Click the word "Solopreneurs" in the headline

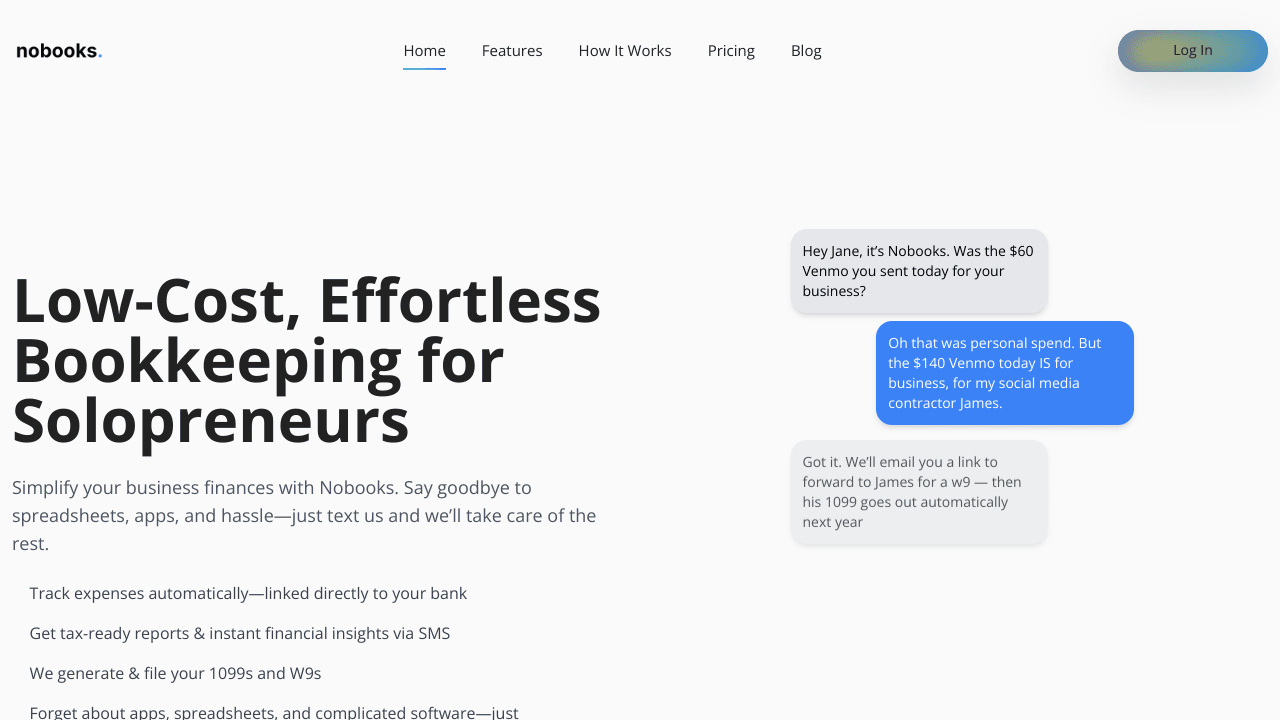pyautogui.click(x=211, y=422)
